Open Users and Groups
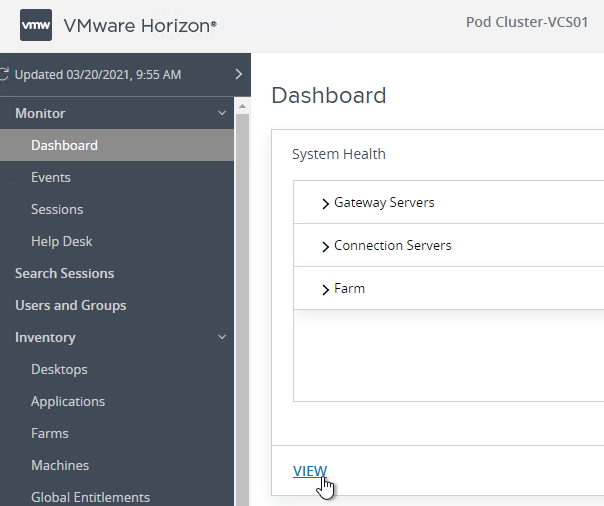604x506 pixels. pyautogui.click(x=70, y=305)
